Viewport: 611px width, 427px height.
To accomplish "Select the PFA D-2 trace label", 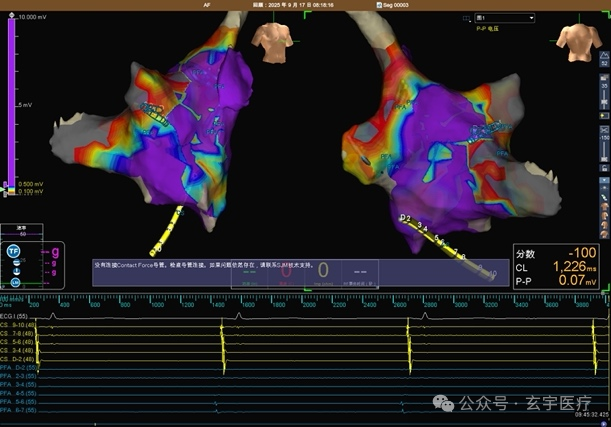I will [x=18, y=367].
